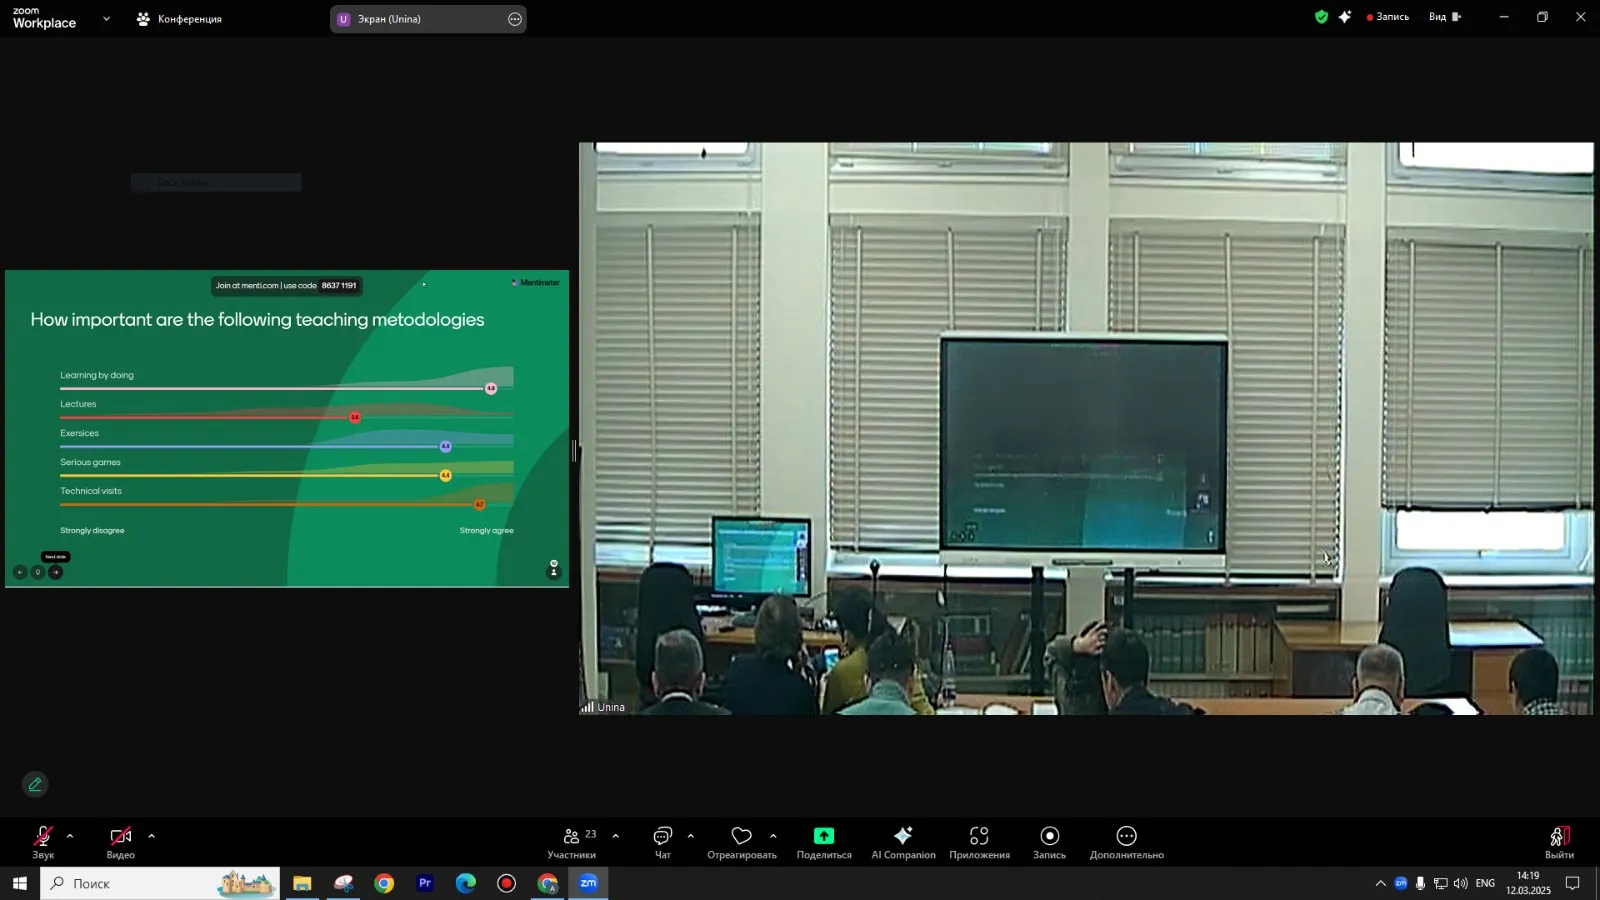Open AI Companion
The height and width of the screenshot is (900, 1600).
(903, 841)
